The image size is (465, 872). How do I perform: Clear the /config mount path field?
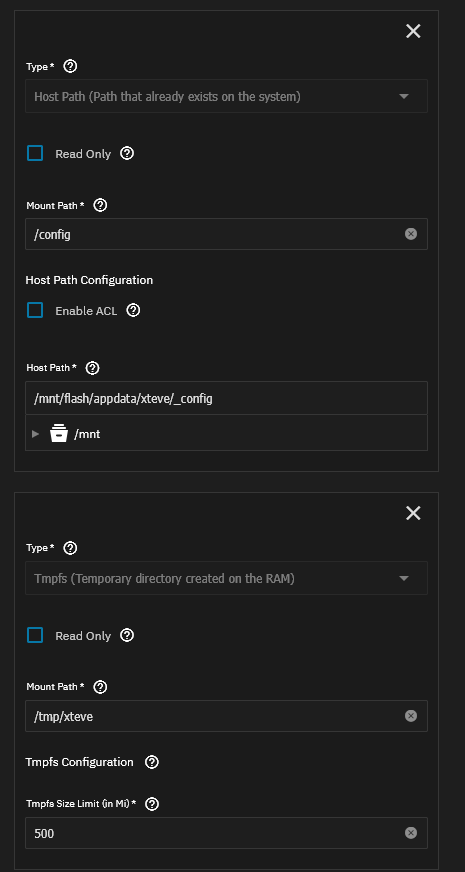click(410, 234)
